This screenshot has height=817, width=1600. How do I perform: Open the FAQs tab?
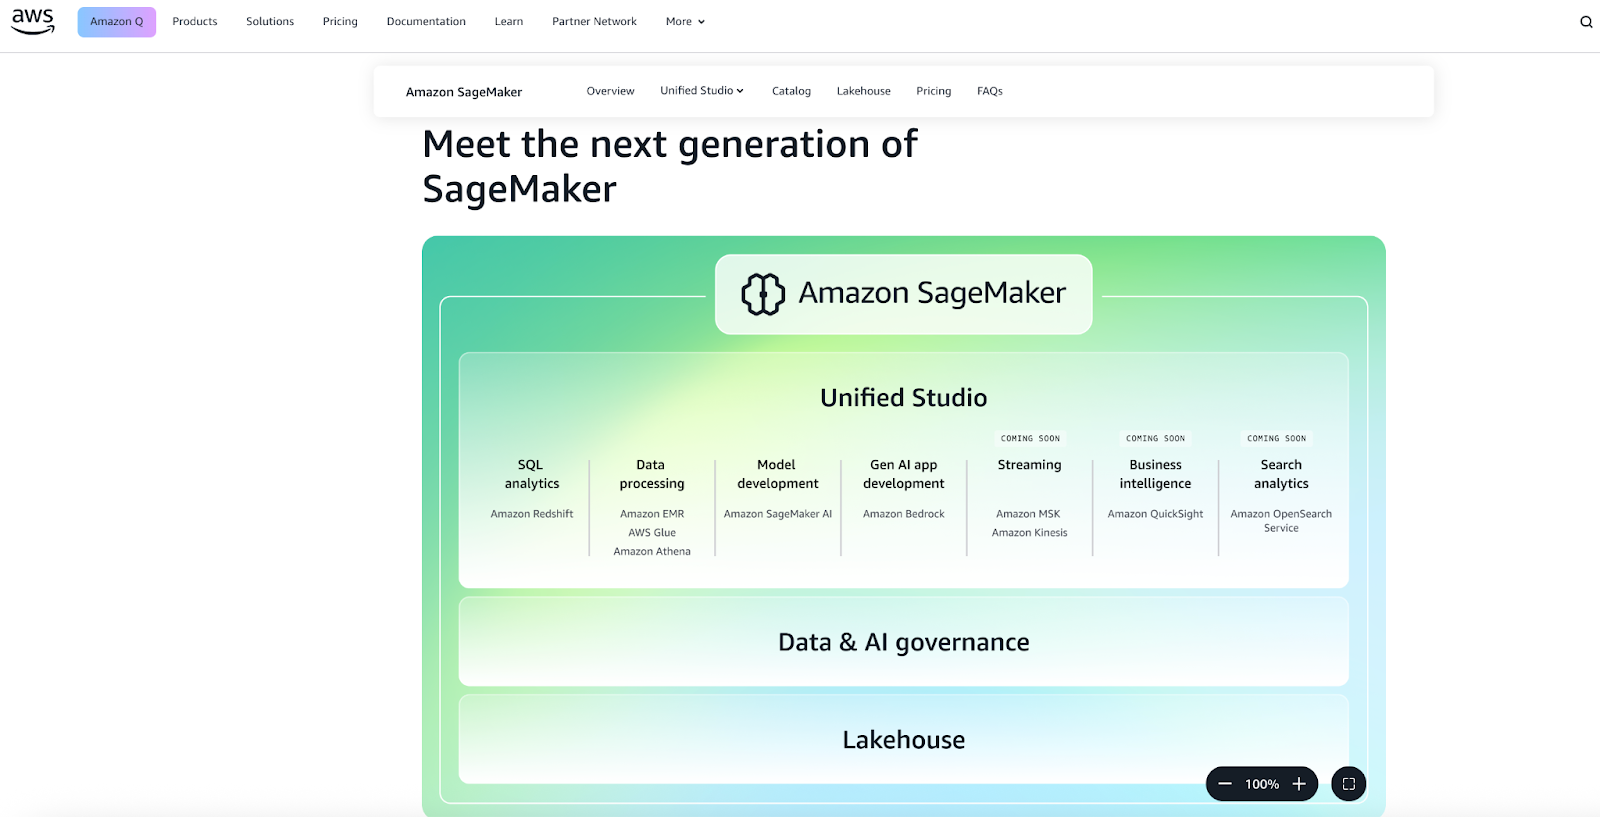click(x=989, y=91)
